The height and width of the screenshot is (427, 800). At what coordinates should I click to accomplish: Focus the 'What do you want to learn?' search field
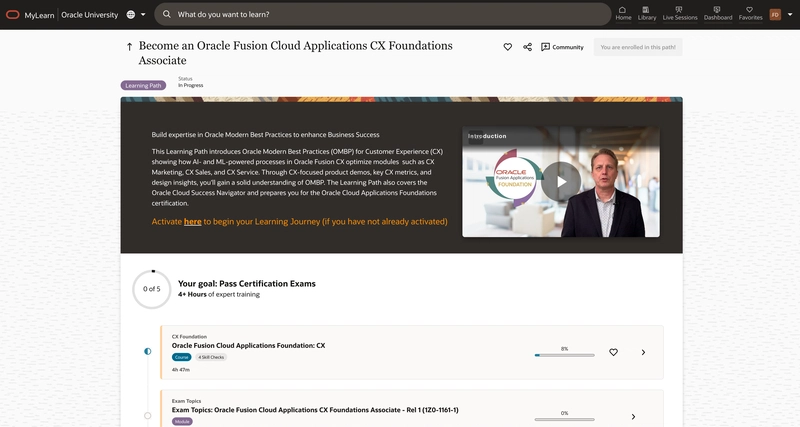pyautogui.click(x=383, y=14)
